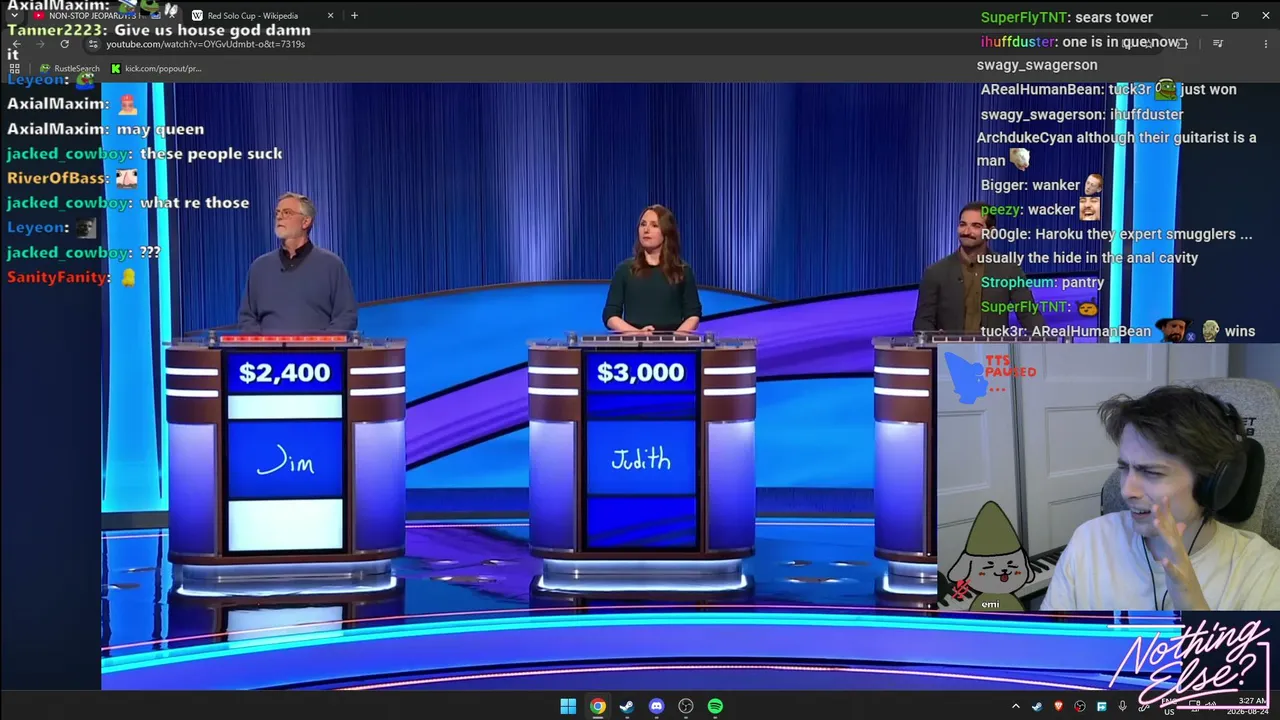Image resolution: width=1280 pixels, height=720 pixels.
Task: Open the RustleSearch bookmark
Action: (x=70, y=68)
